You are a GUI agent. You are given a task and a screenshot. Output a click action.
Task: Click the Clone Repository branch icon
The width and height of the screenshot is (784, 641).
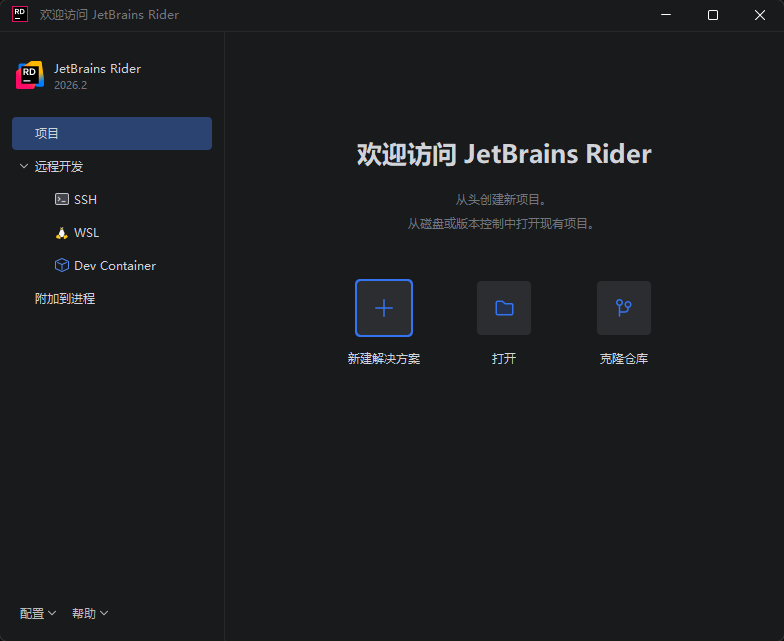point(624,308)
